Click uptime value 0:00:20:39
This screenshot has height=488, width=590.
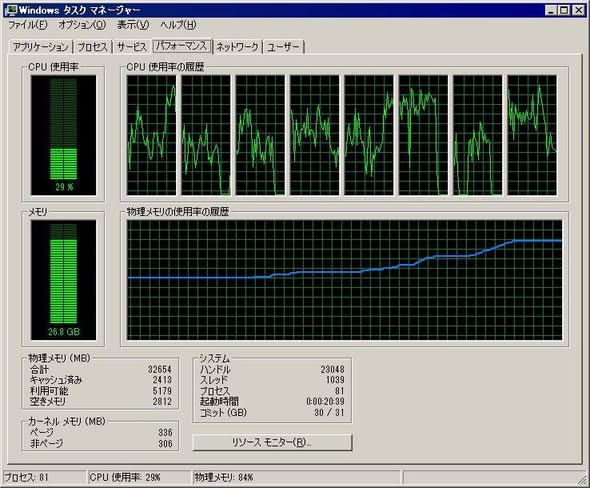pos(325,401)
